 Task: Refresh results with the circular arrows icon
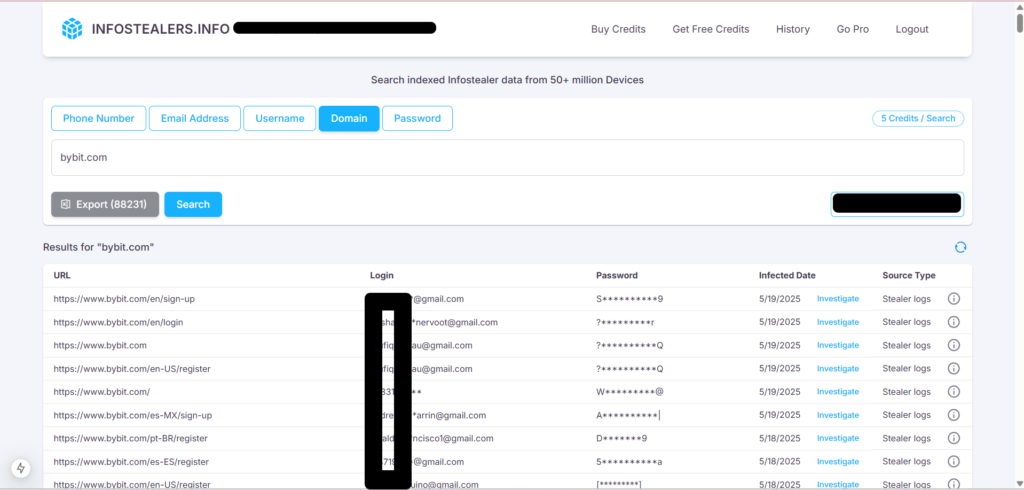coord(960,247)
